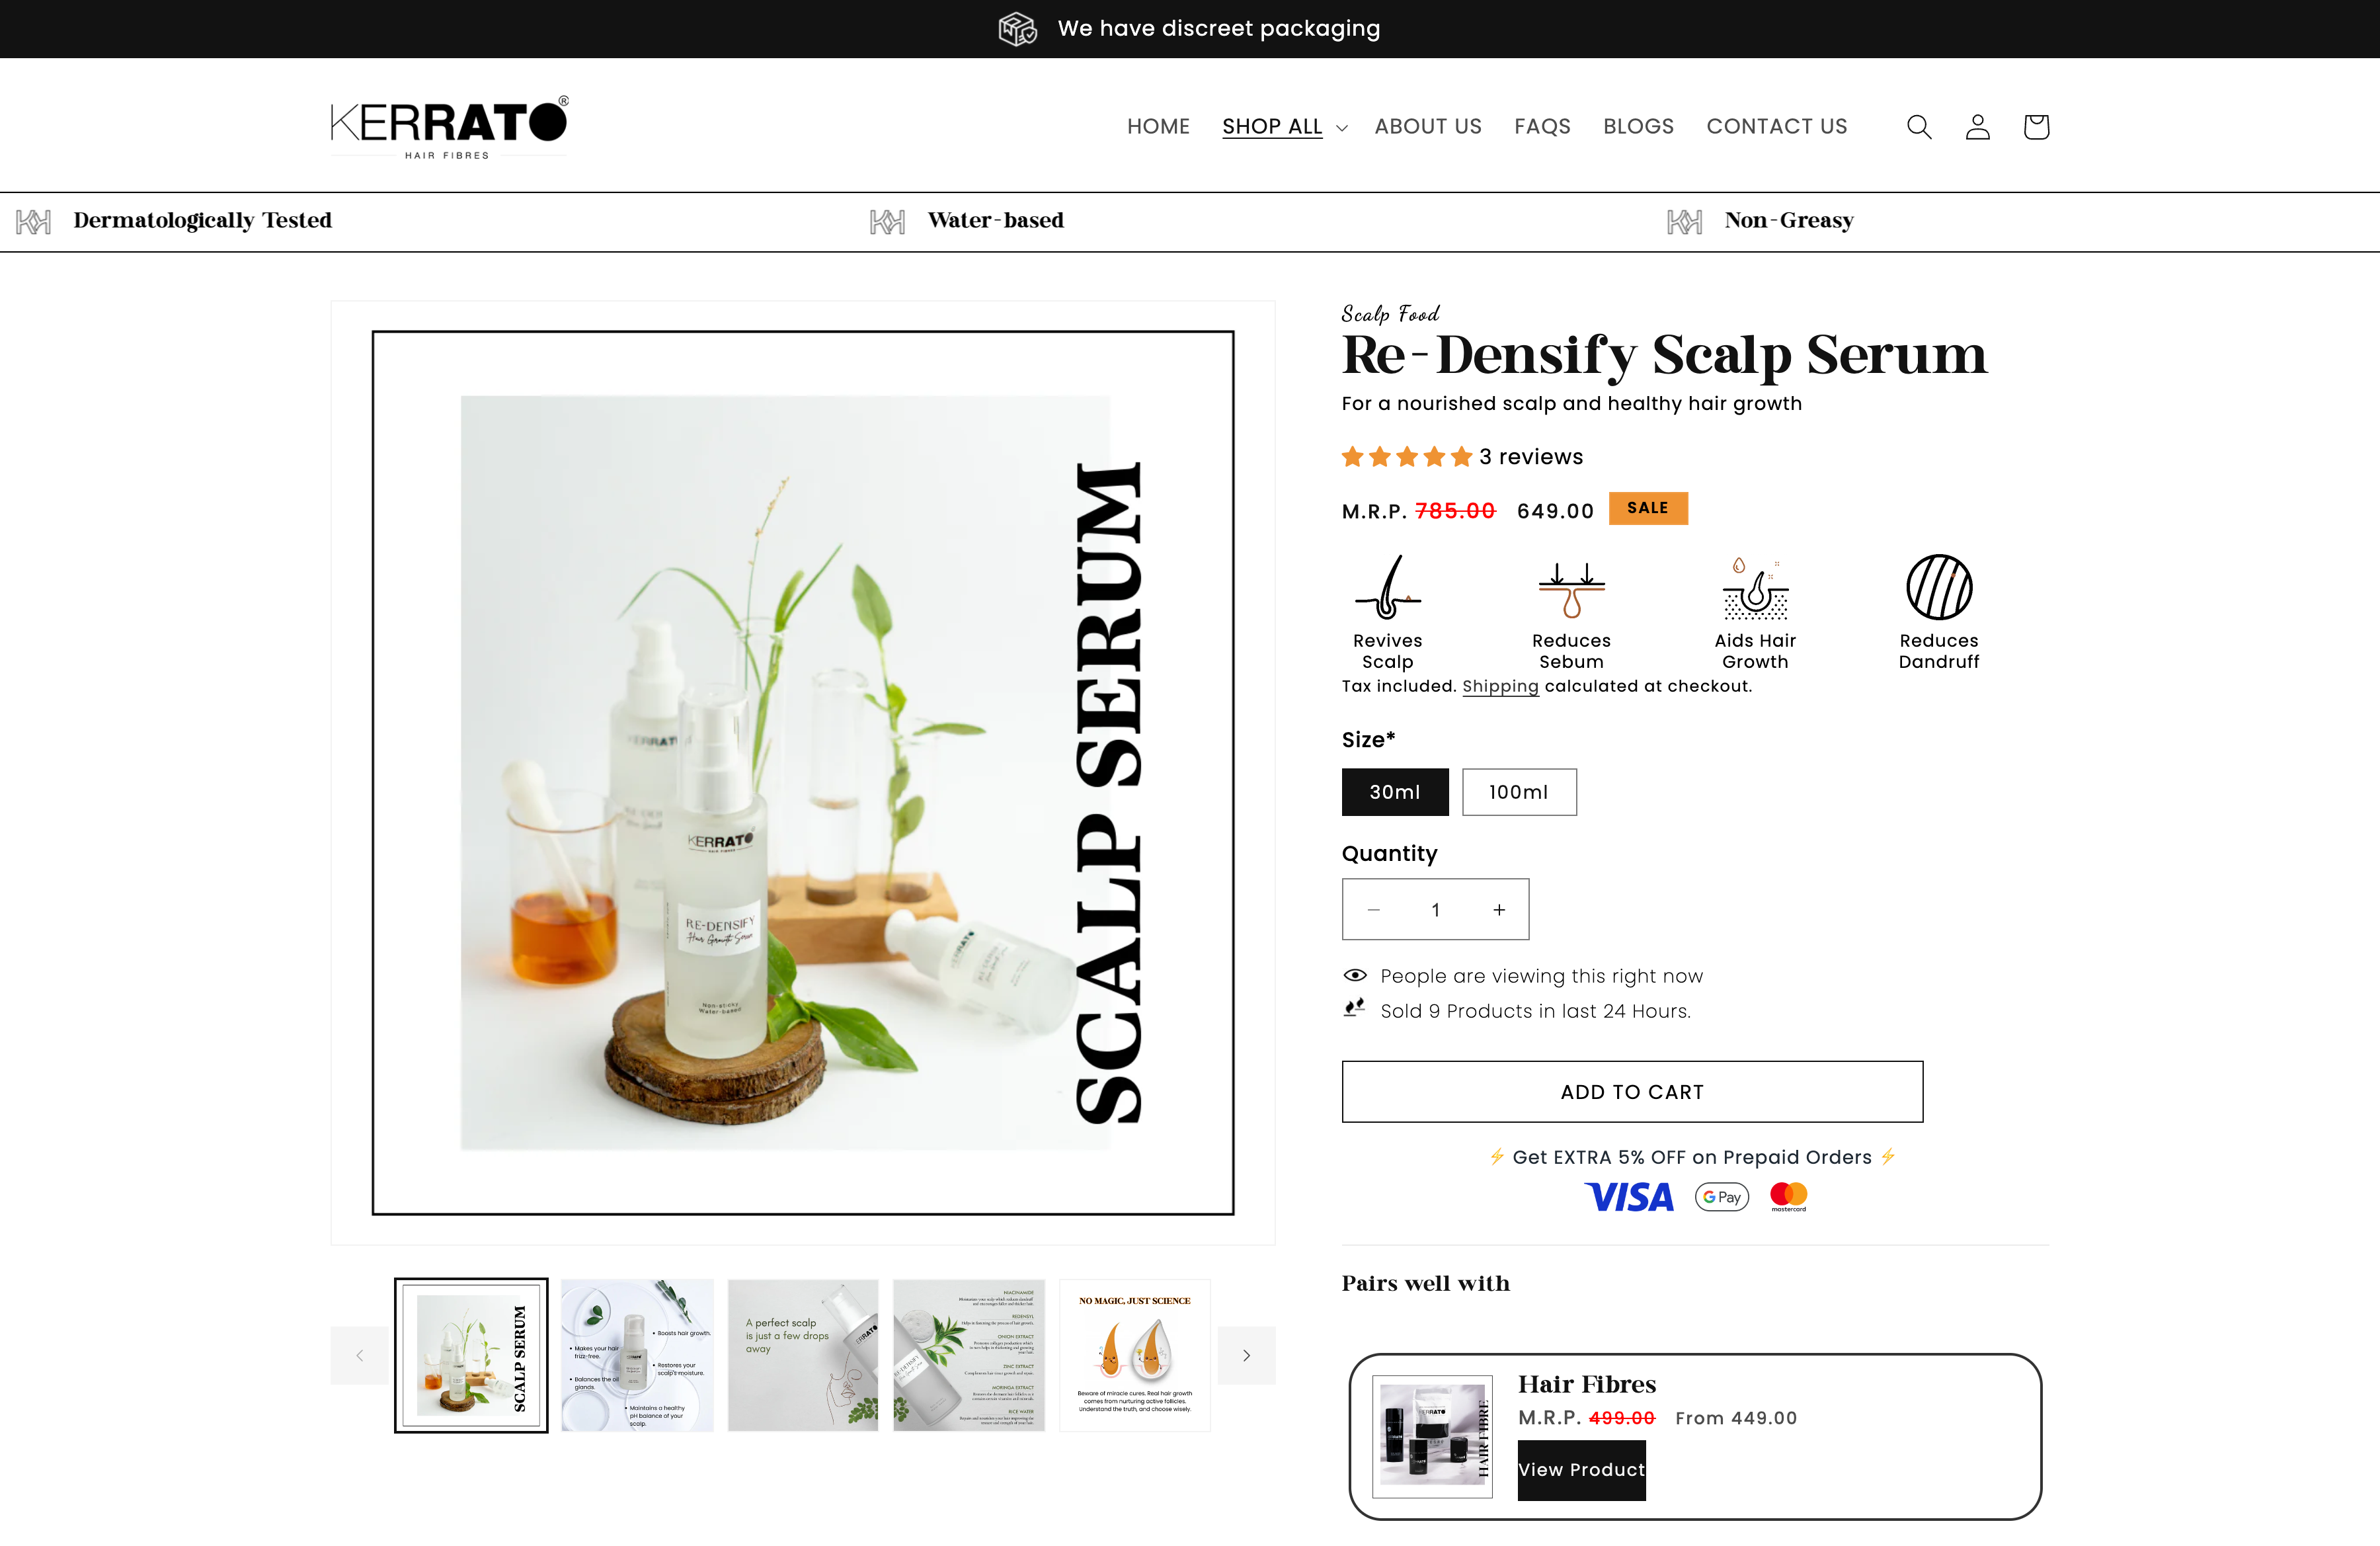Click the ADD TO CART button

(1632, 1092)
